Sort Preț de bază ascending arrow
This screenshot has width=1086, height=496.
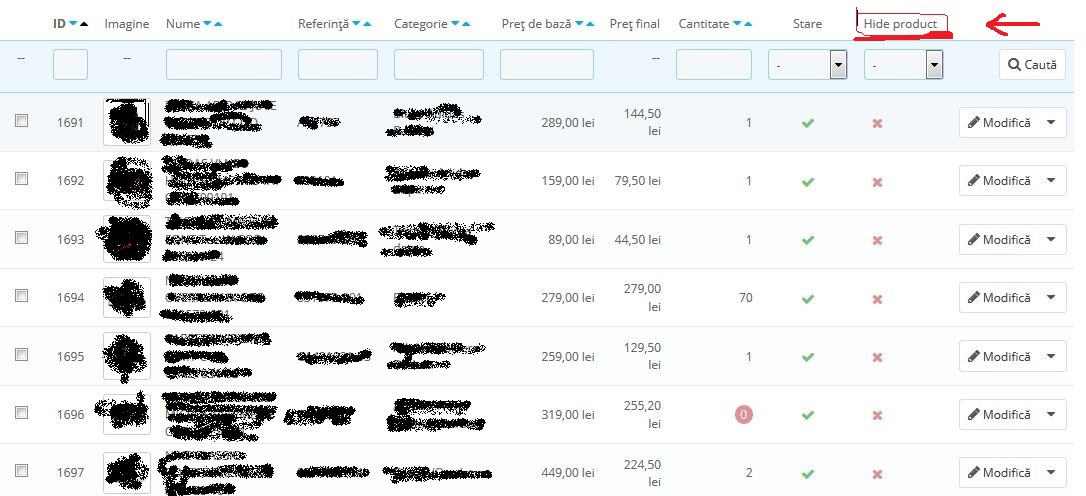click(x=590, y=24)
